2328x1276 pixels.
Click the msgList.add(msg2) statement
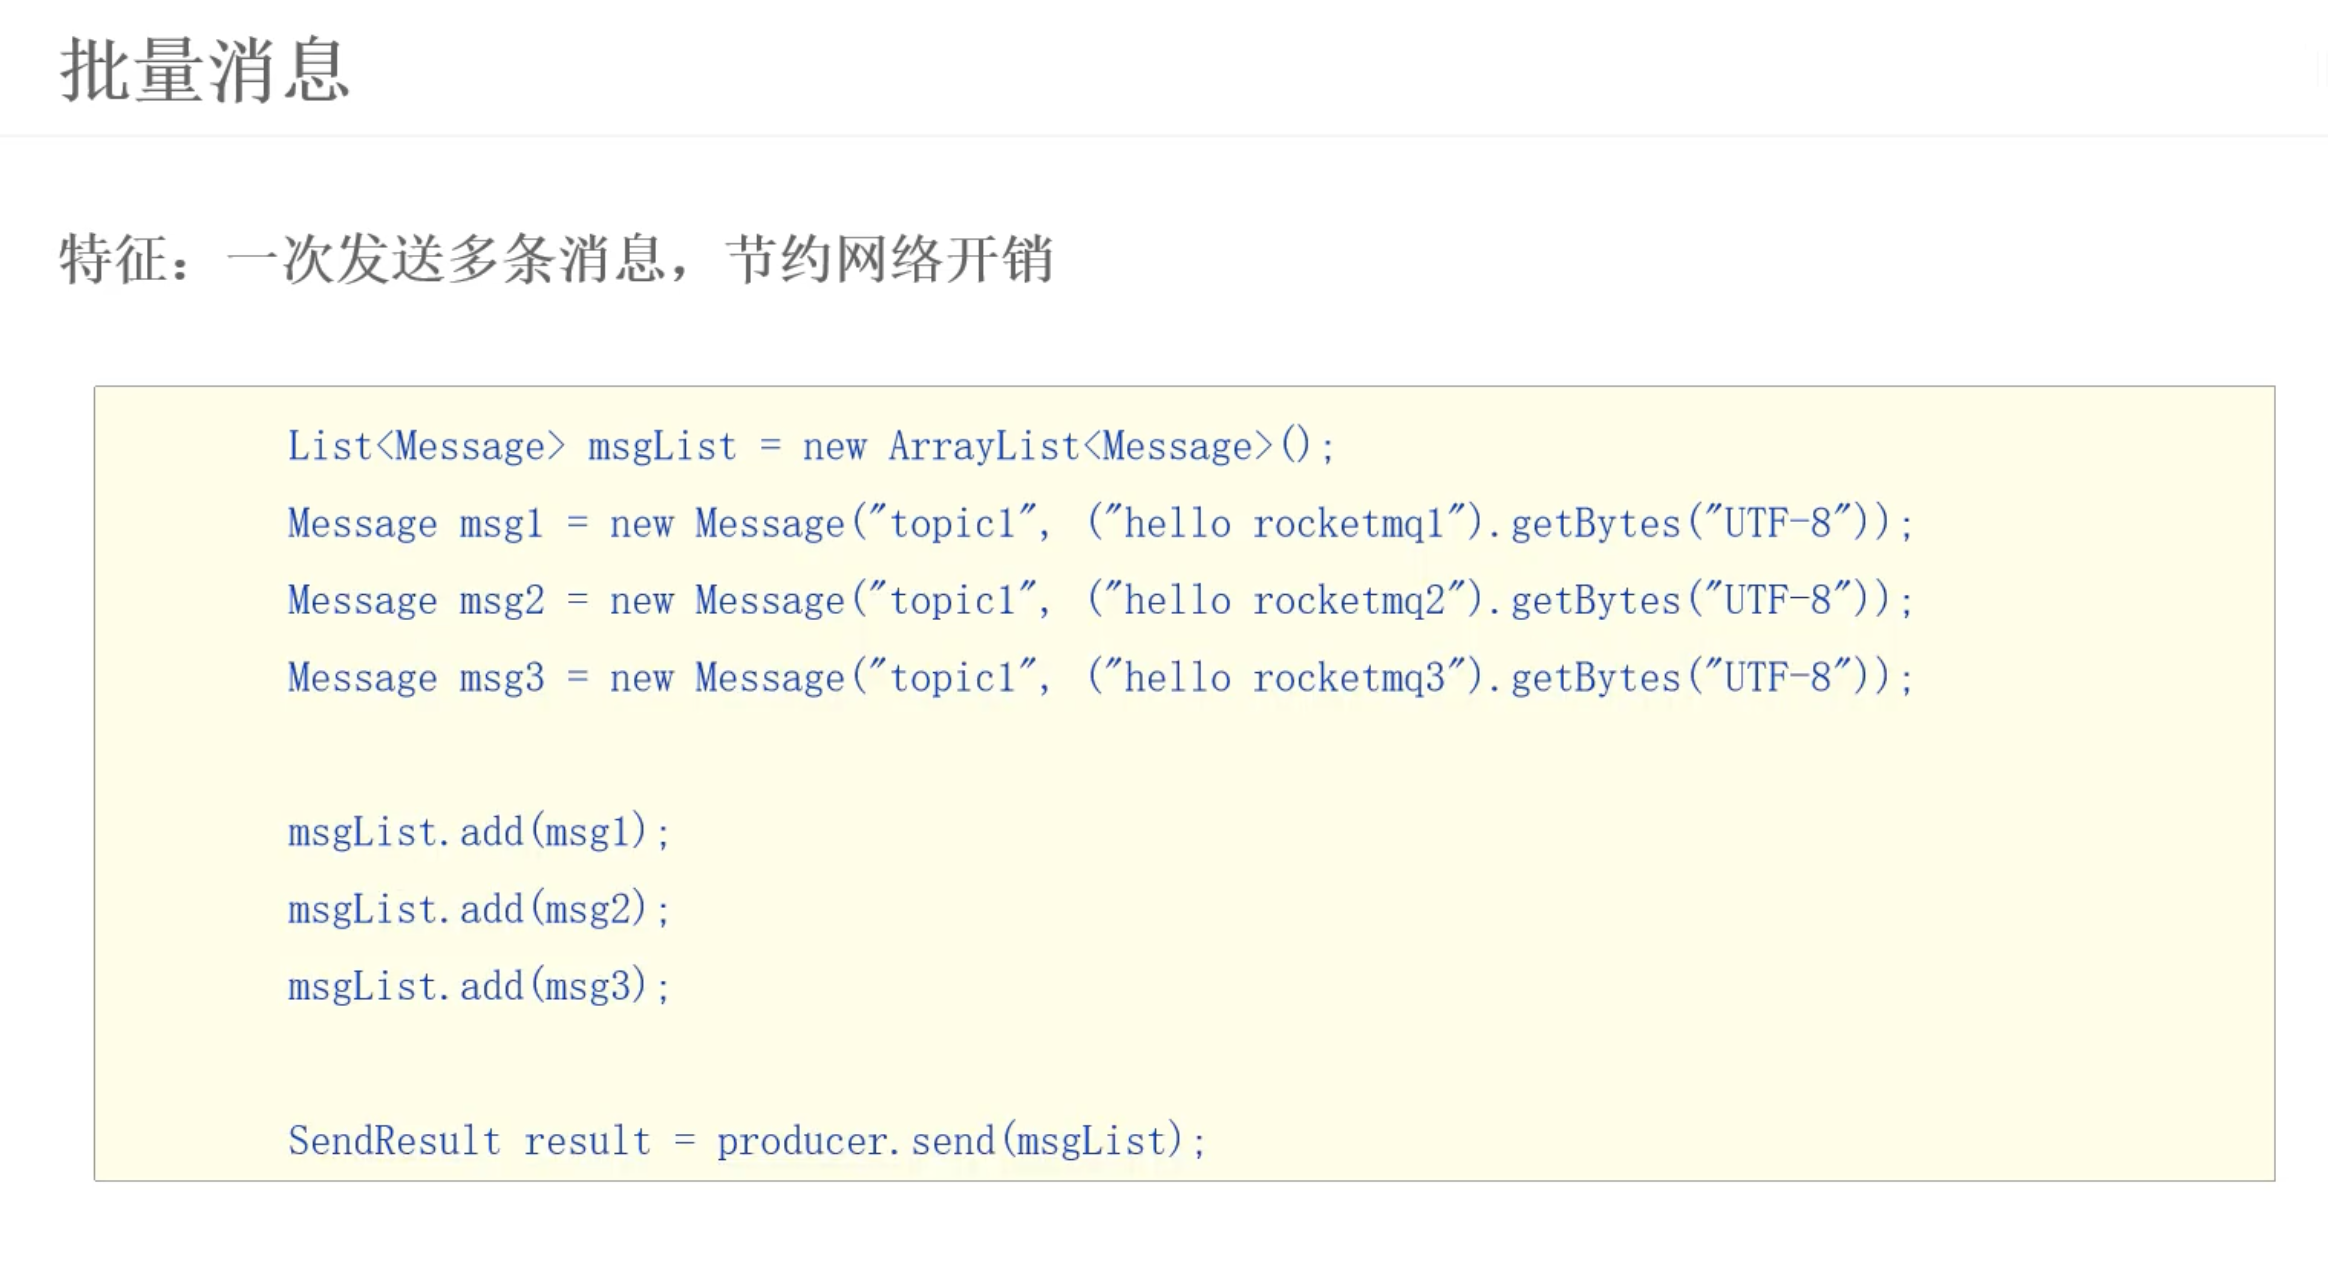click(x=478, y=909)
